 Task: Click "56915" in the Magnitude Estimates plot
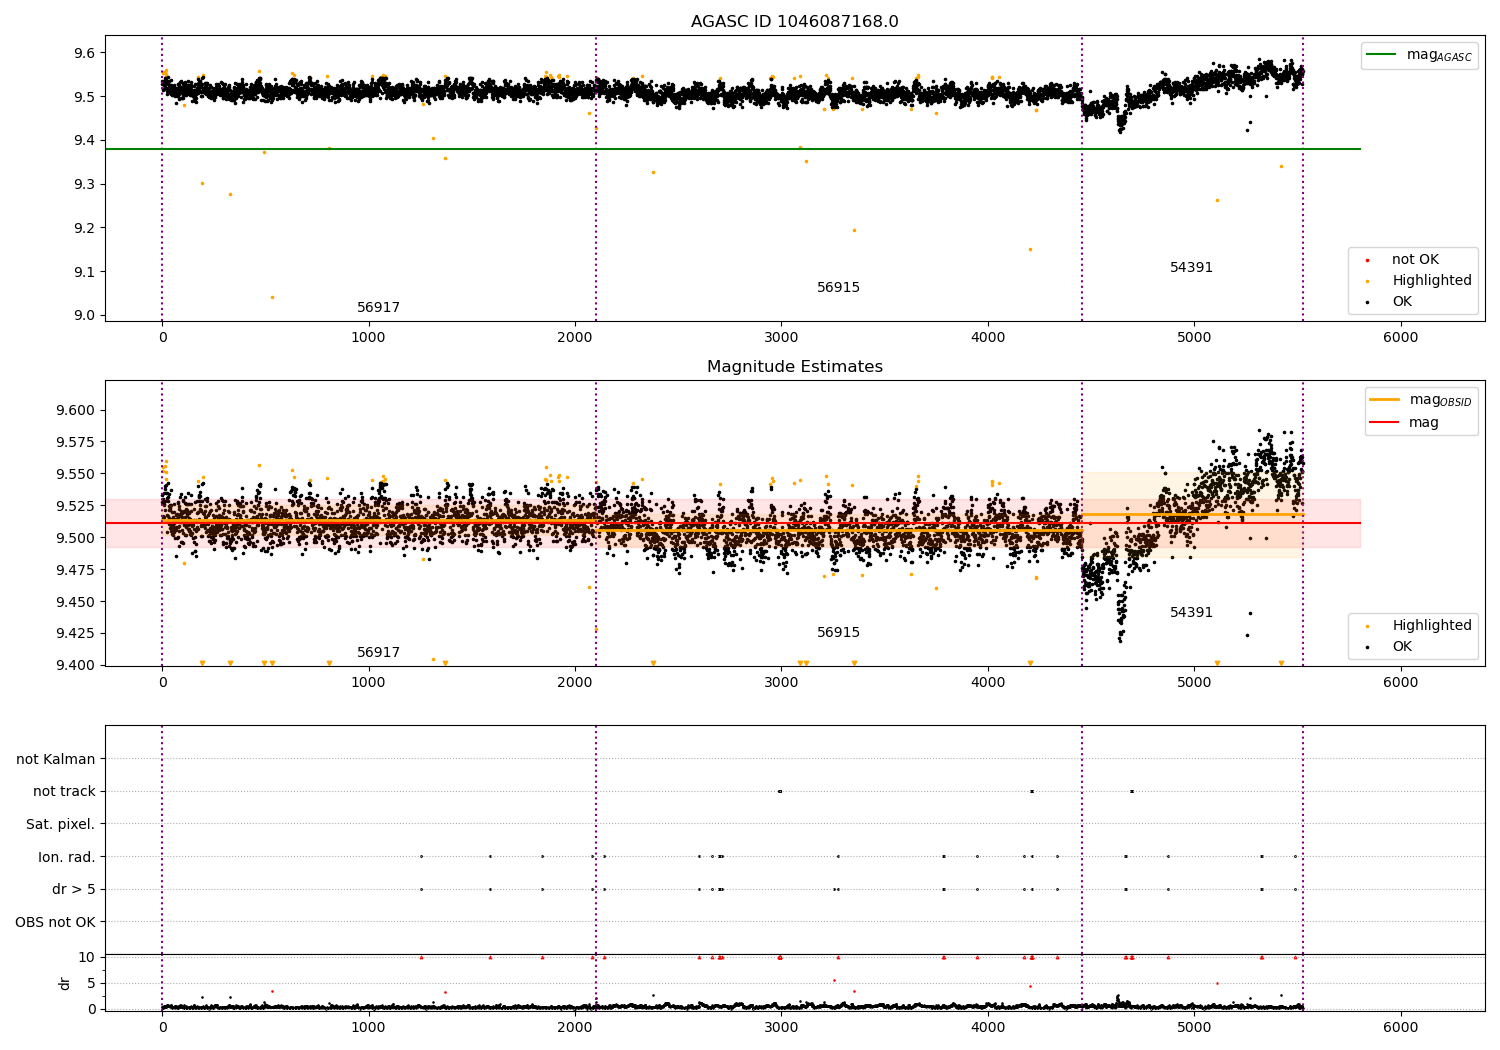coord(838,633)
